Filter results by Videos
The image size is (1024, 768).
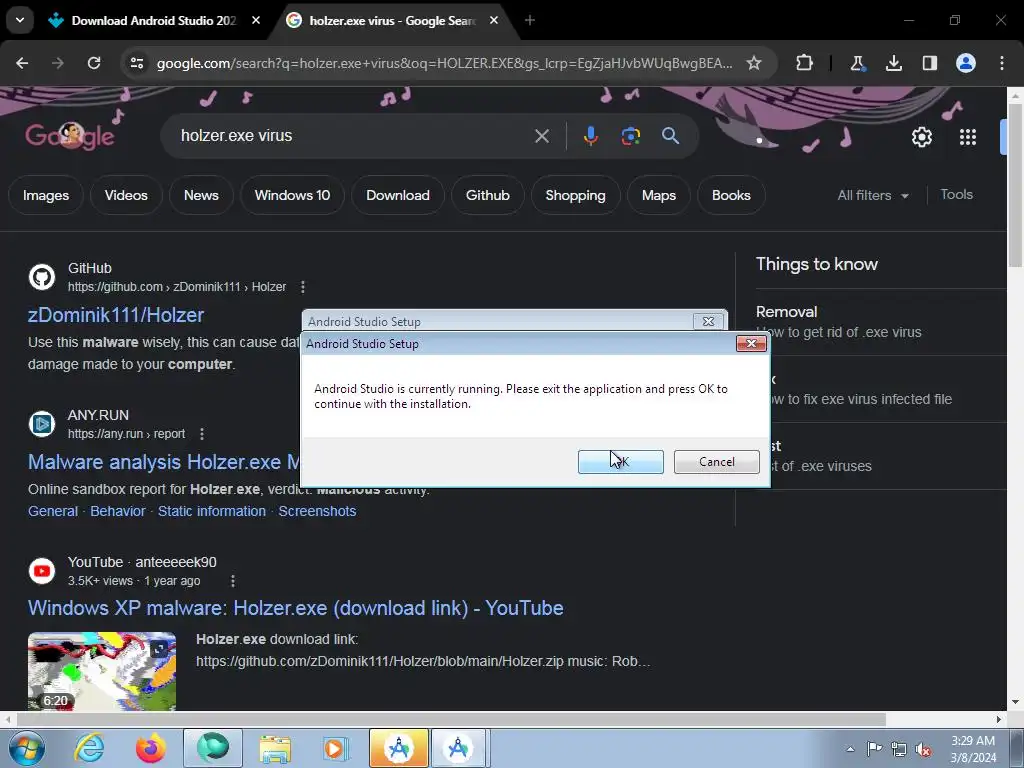pos(126,195)
